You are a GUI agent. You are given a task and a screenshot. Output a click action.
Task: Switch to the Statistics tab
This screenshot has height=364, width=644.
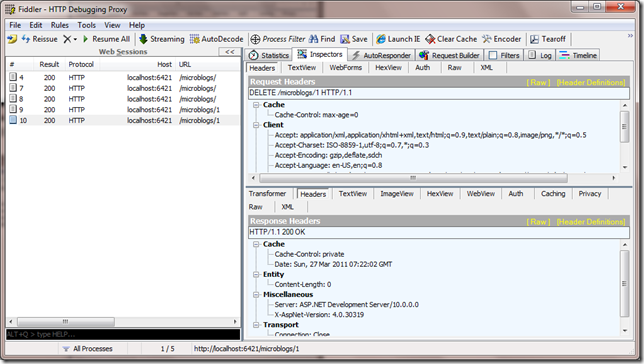click(x=269, y=55)
